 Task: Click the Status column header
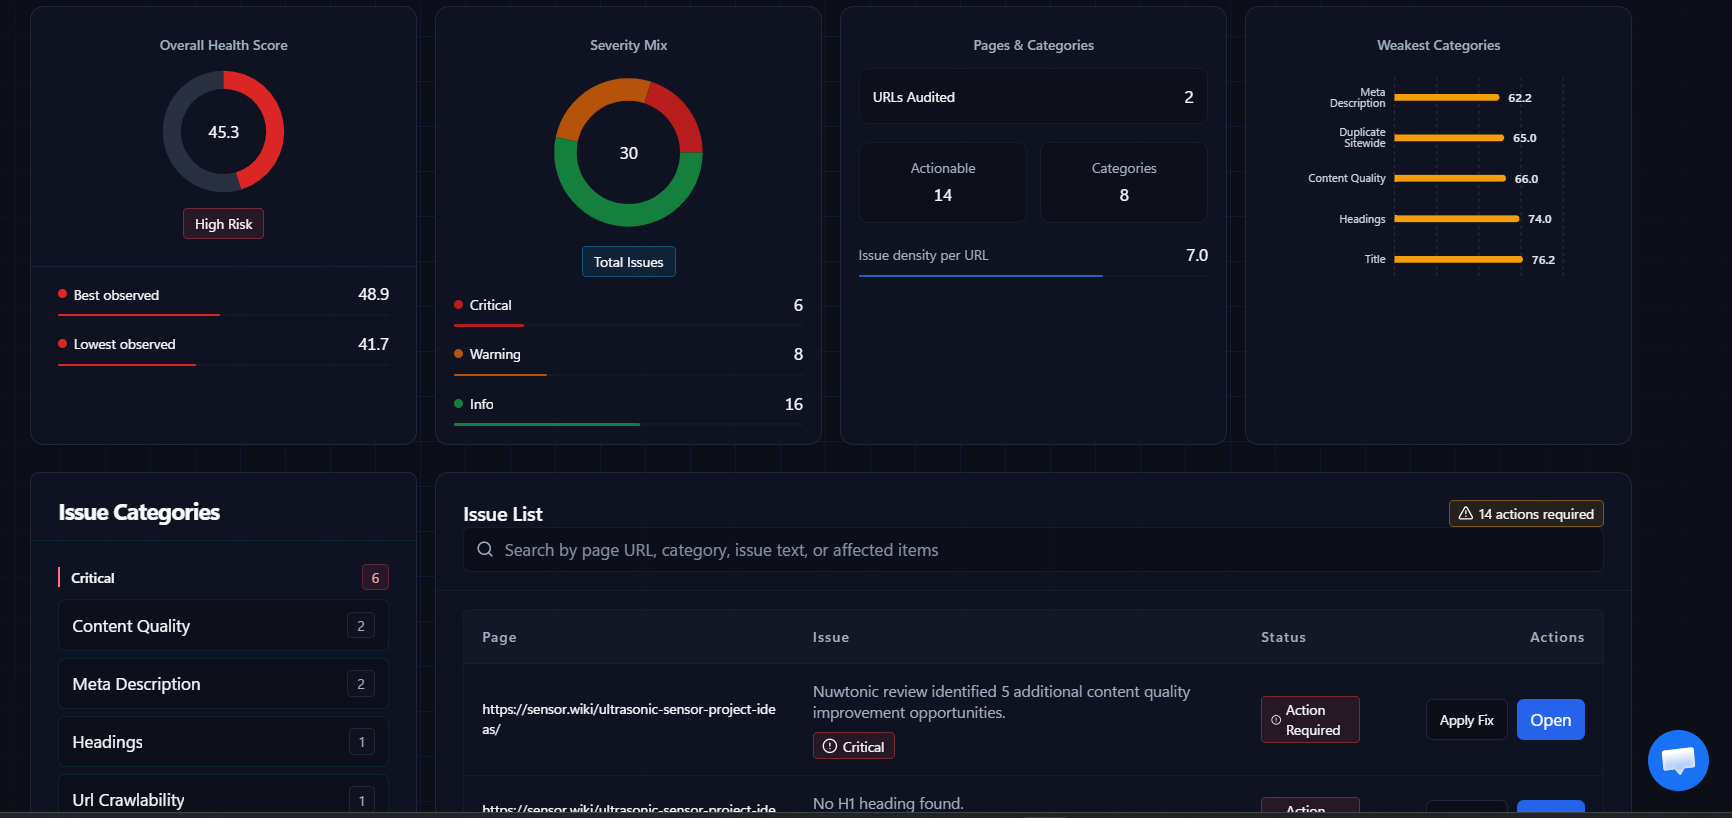1283,637
